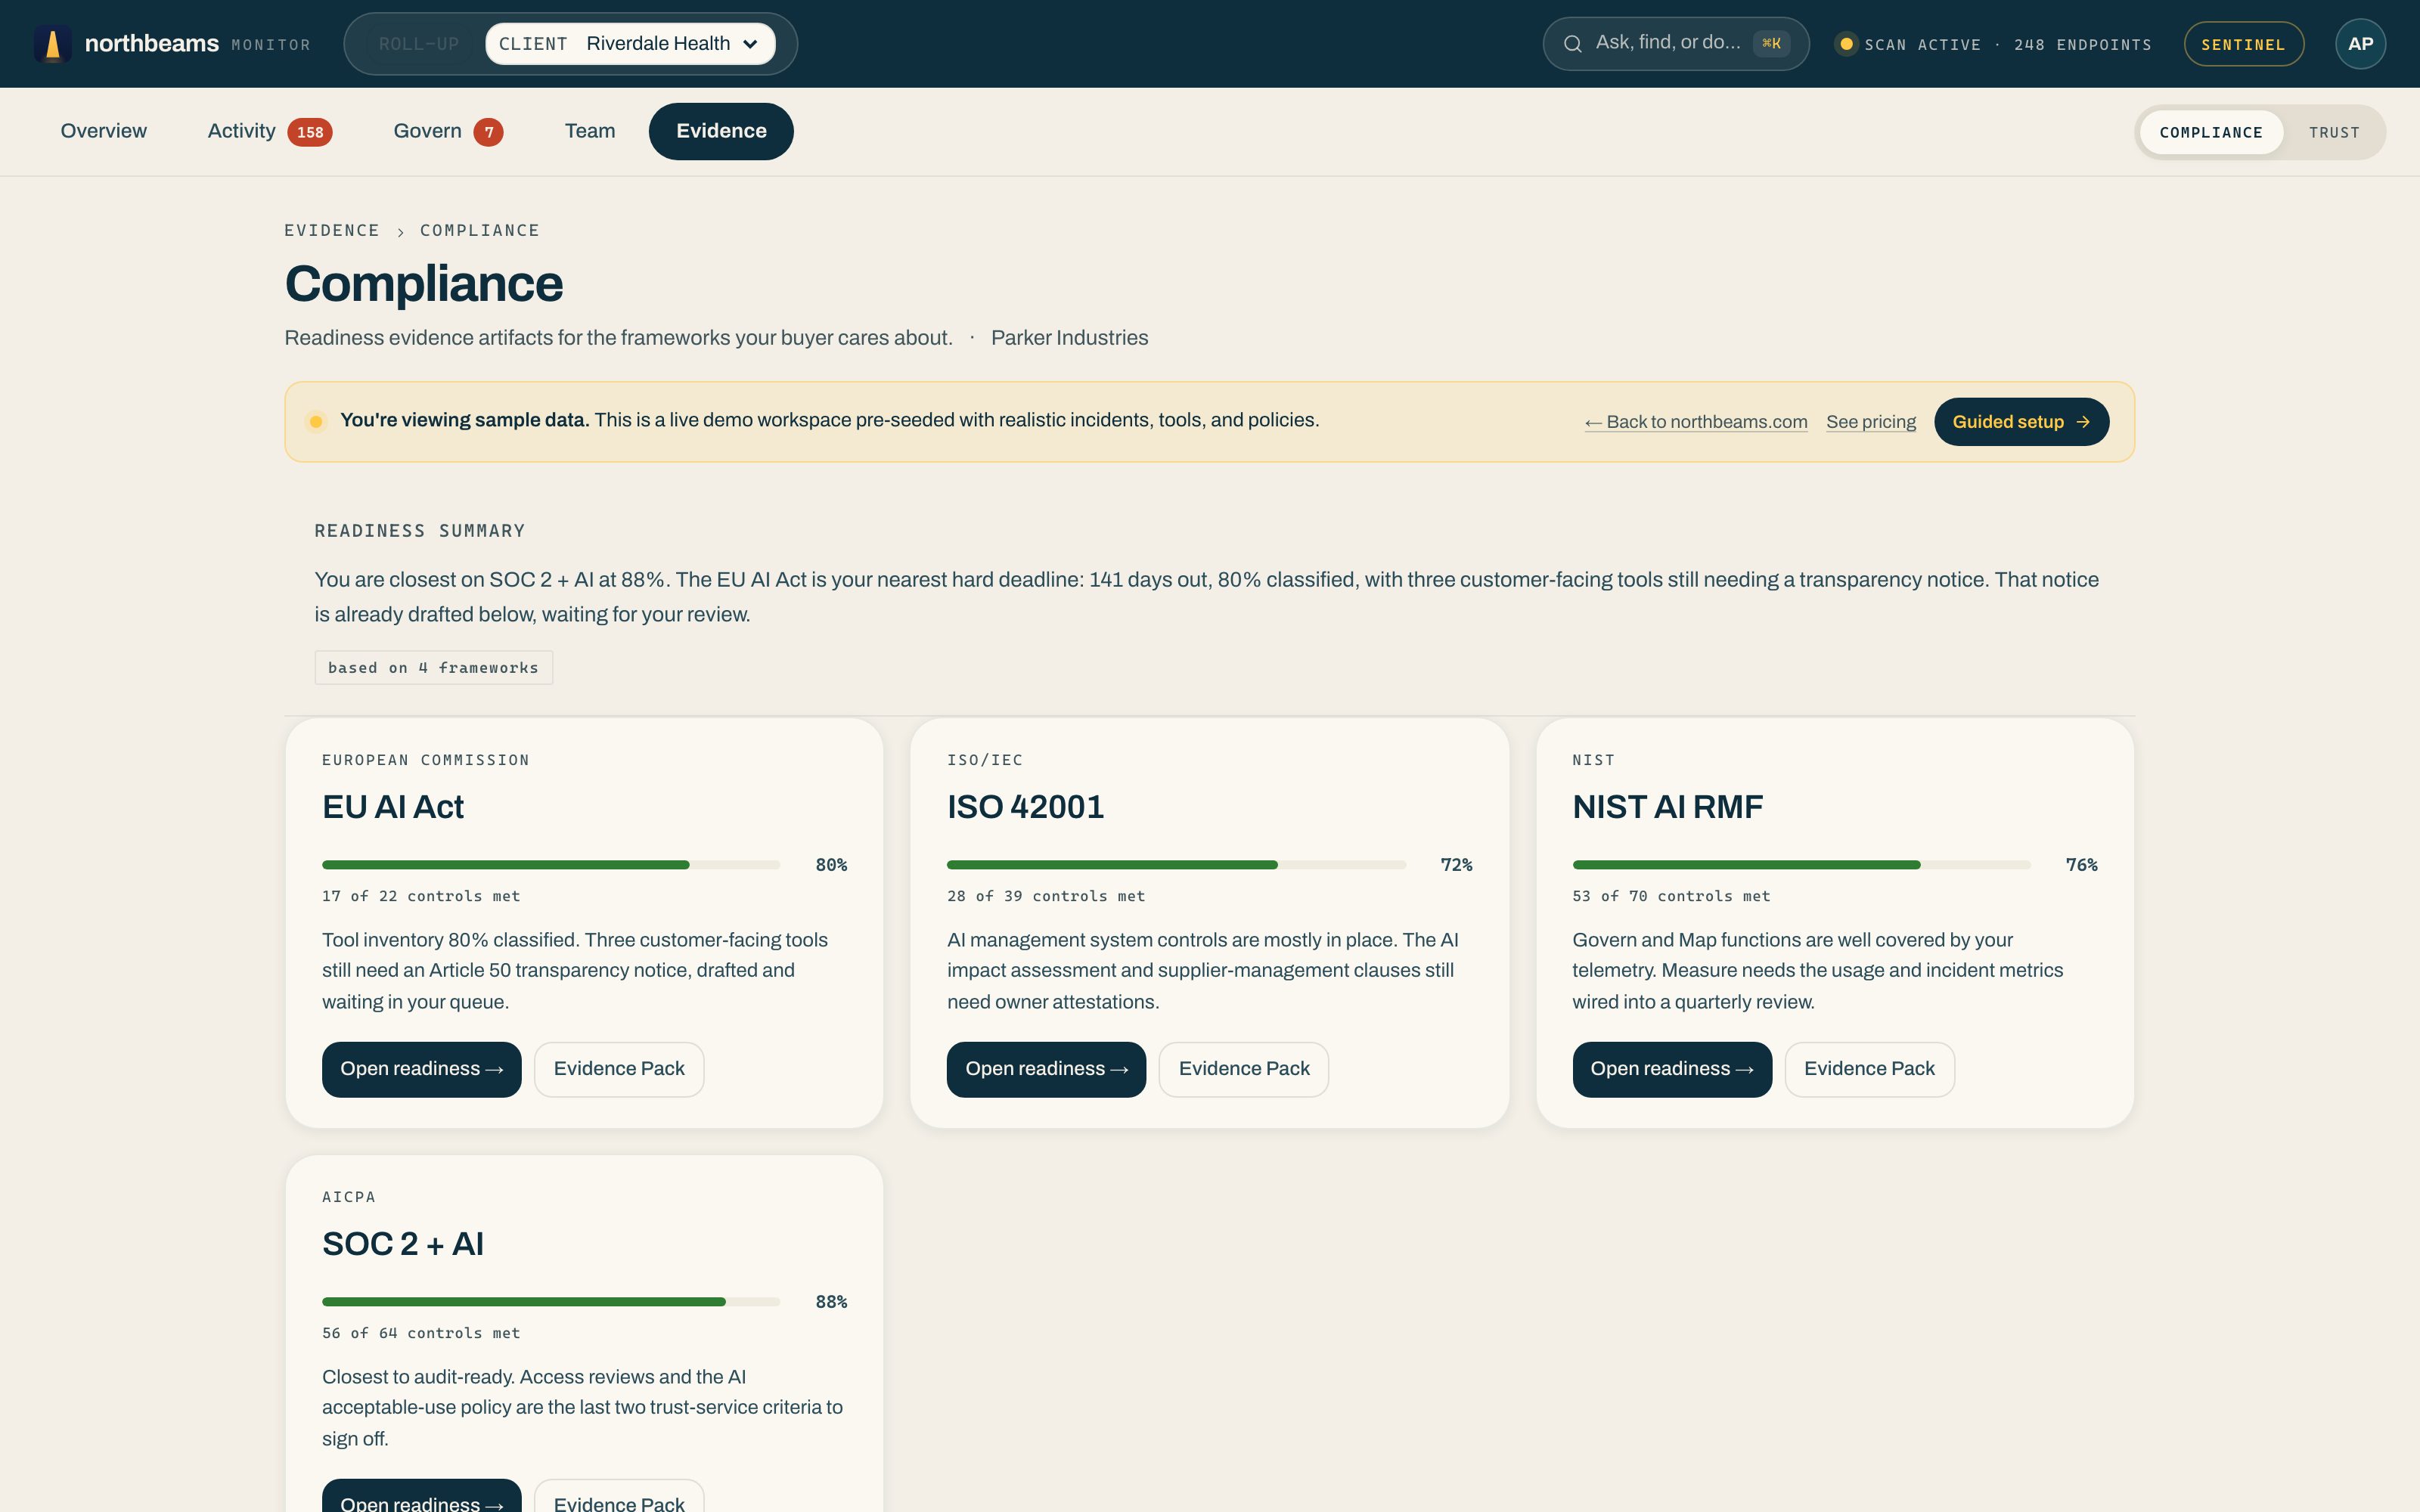This screenshot has height=1512, width=2420.
Task: Go to the Overview tab
Action: [x=103, y=131]
